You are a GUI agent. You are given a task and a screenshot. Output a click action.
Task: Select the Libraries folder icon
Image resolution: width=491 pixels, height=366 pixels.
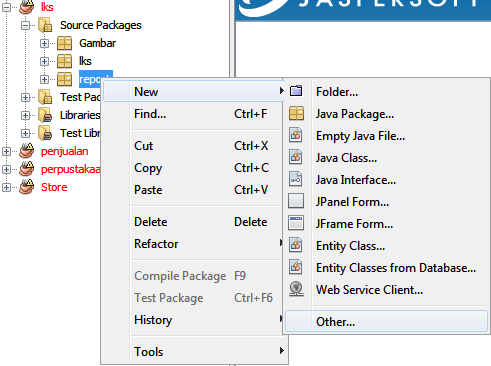45,115
